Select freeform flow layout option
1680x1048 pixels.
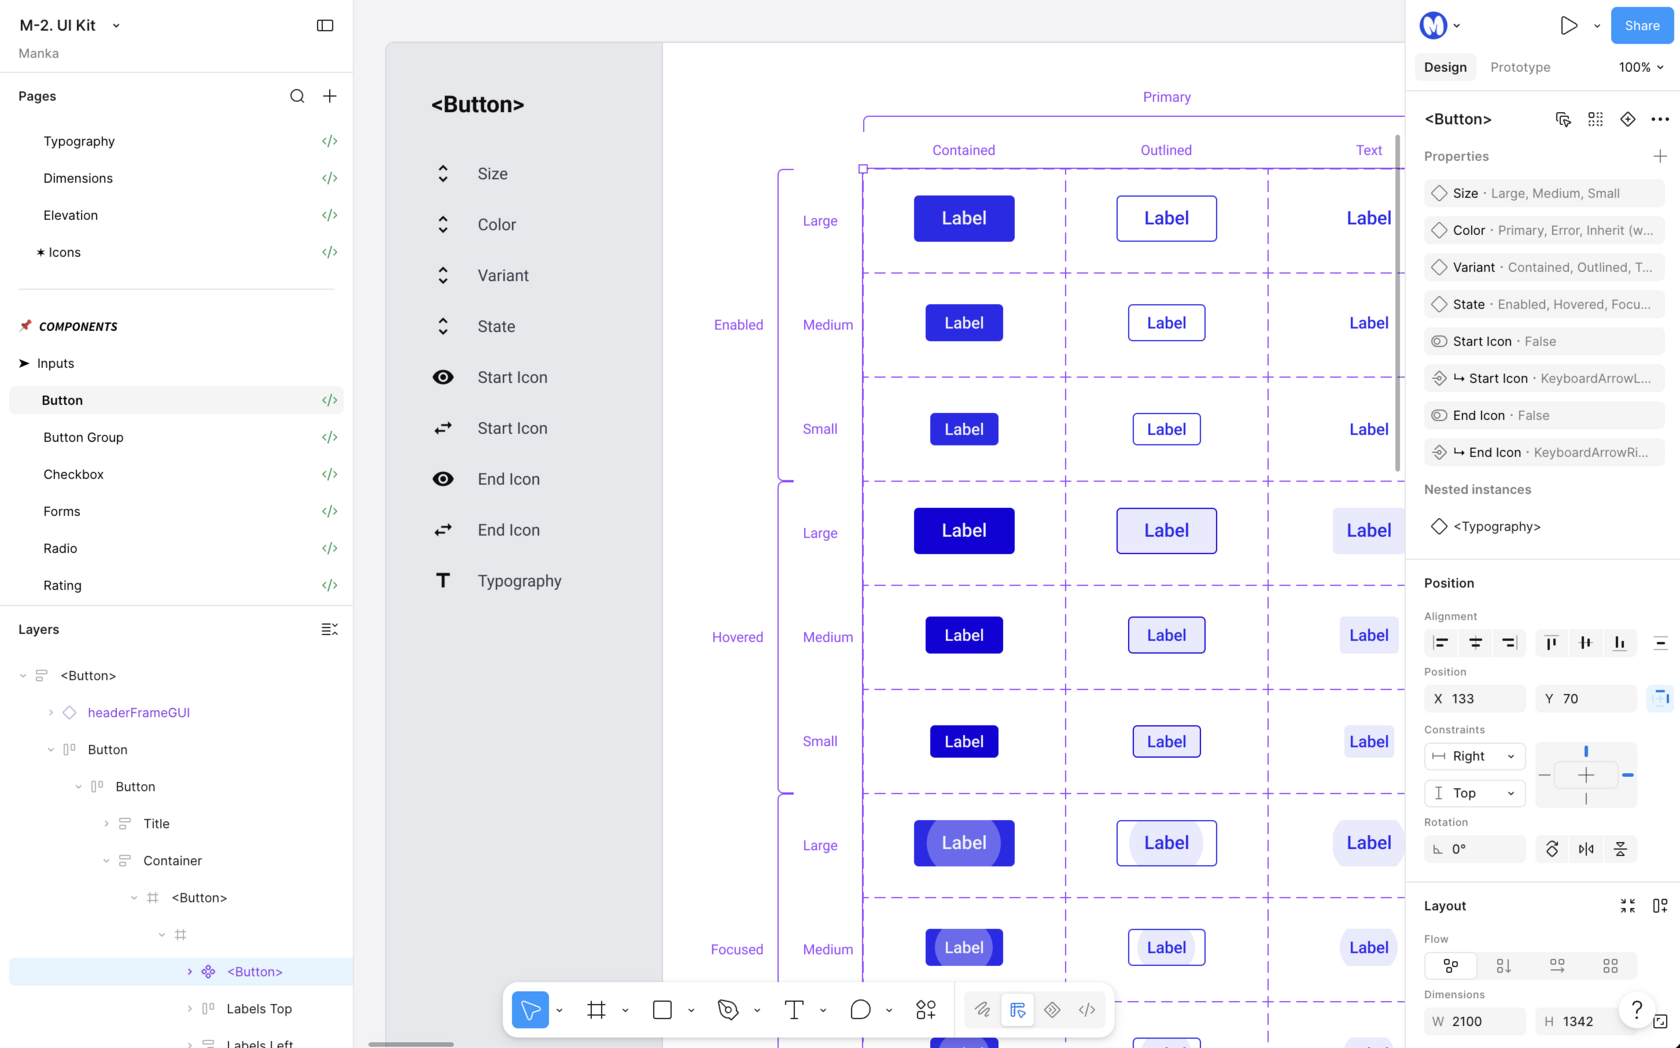click(x=1450, y=965)
